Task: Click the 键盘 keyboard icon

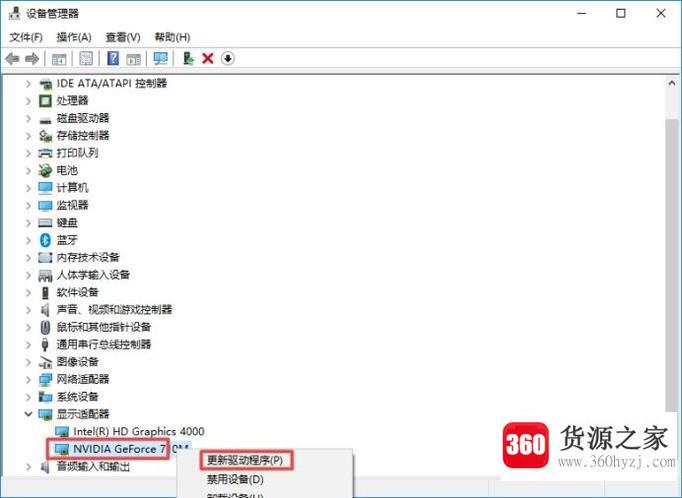Action: (45, 223)
